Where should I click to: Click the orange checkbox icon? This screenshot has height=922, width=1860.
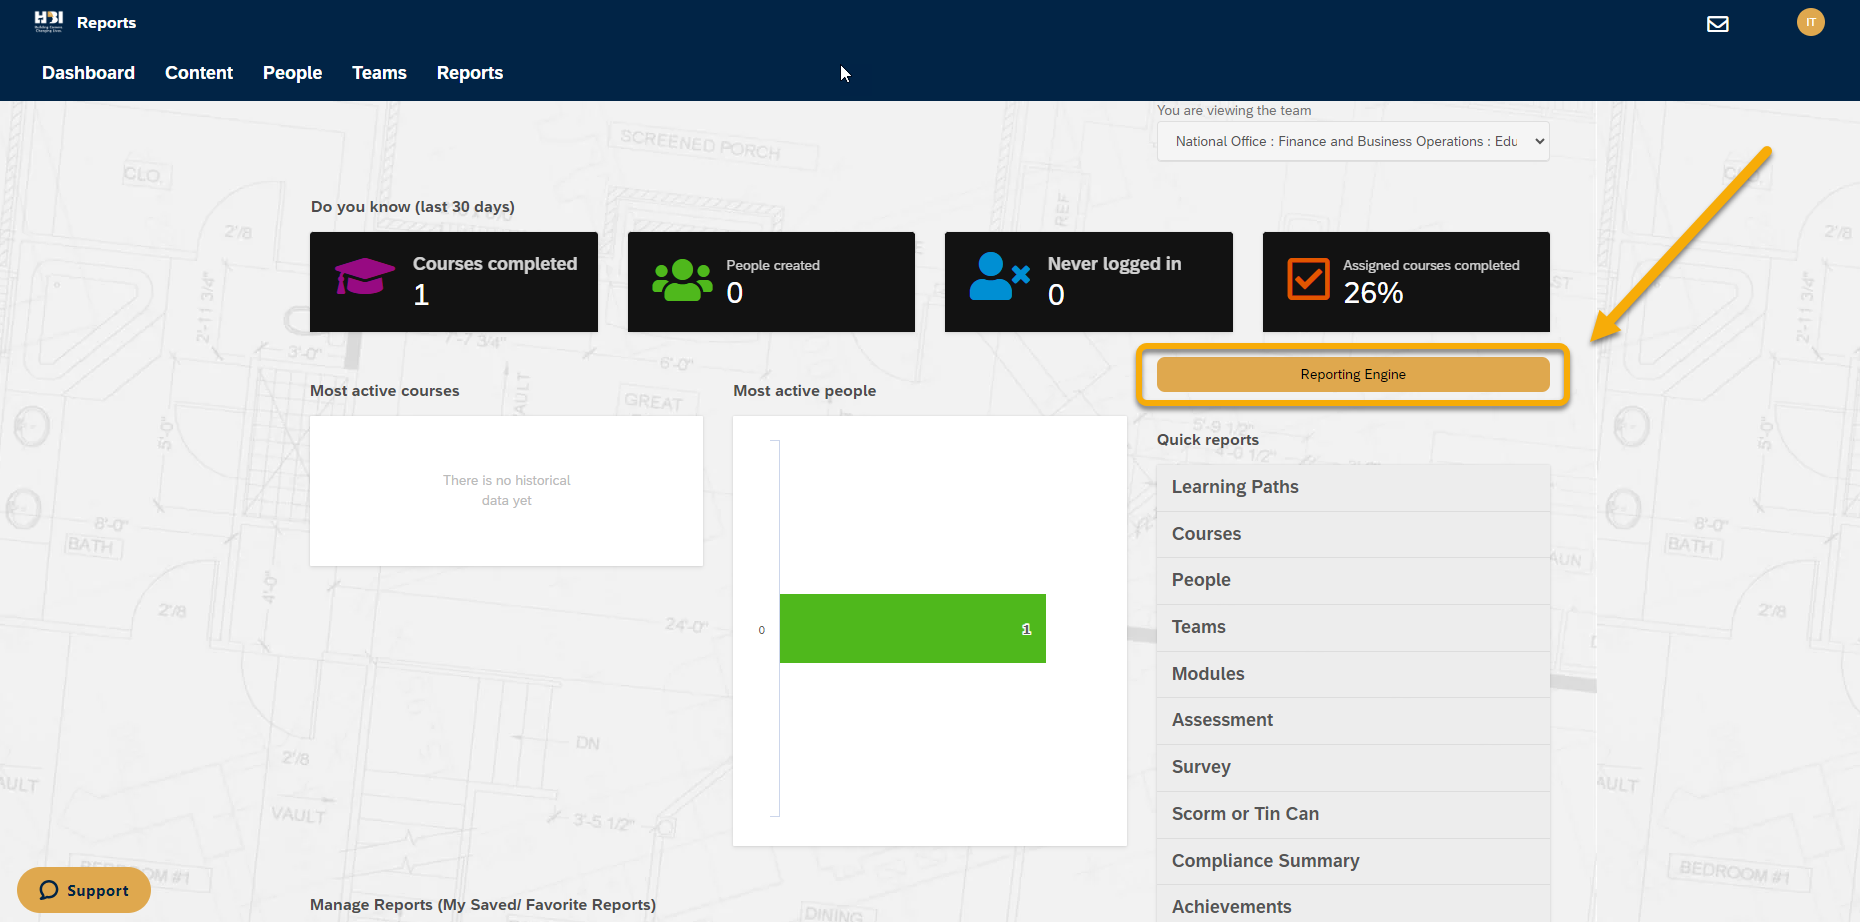1308,279
